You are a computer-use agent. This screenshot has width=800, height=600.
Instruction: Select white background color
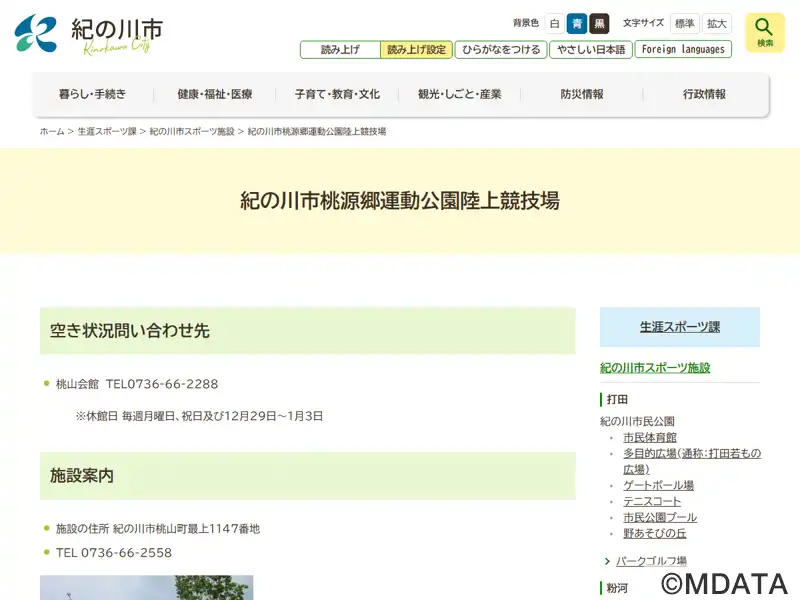[554, 24]
